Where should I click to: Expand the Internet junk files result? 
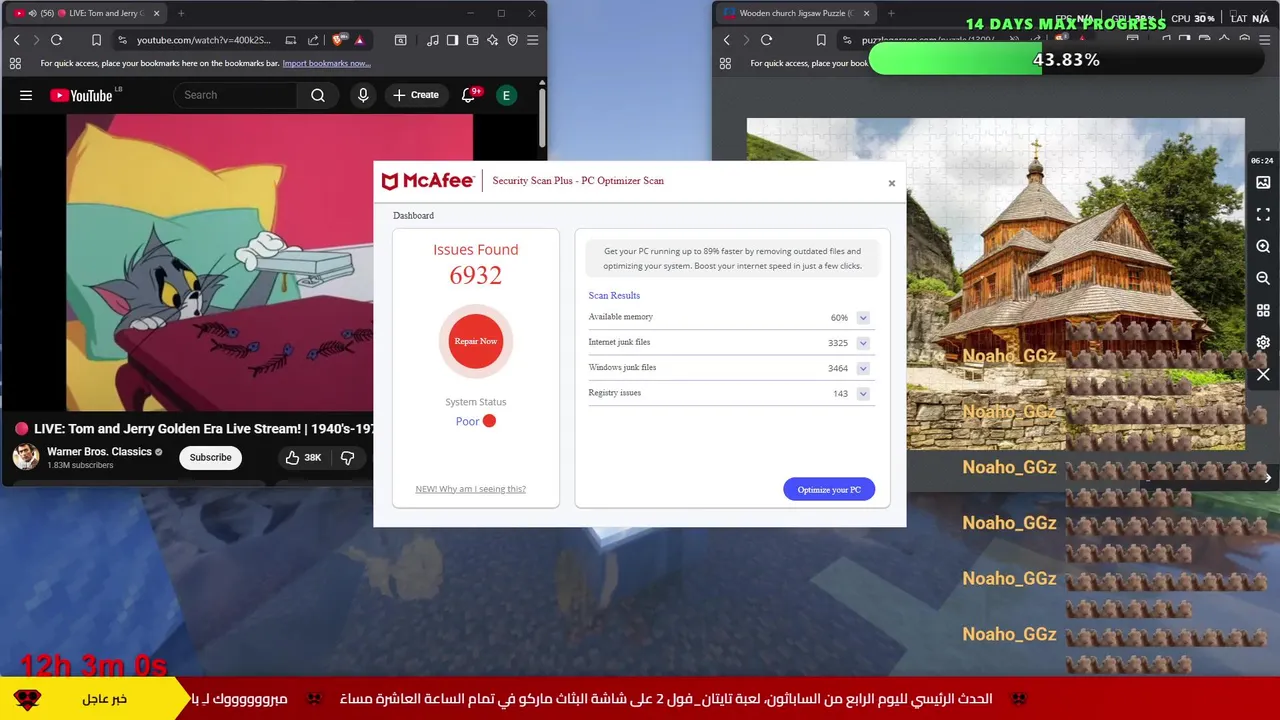863,343
